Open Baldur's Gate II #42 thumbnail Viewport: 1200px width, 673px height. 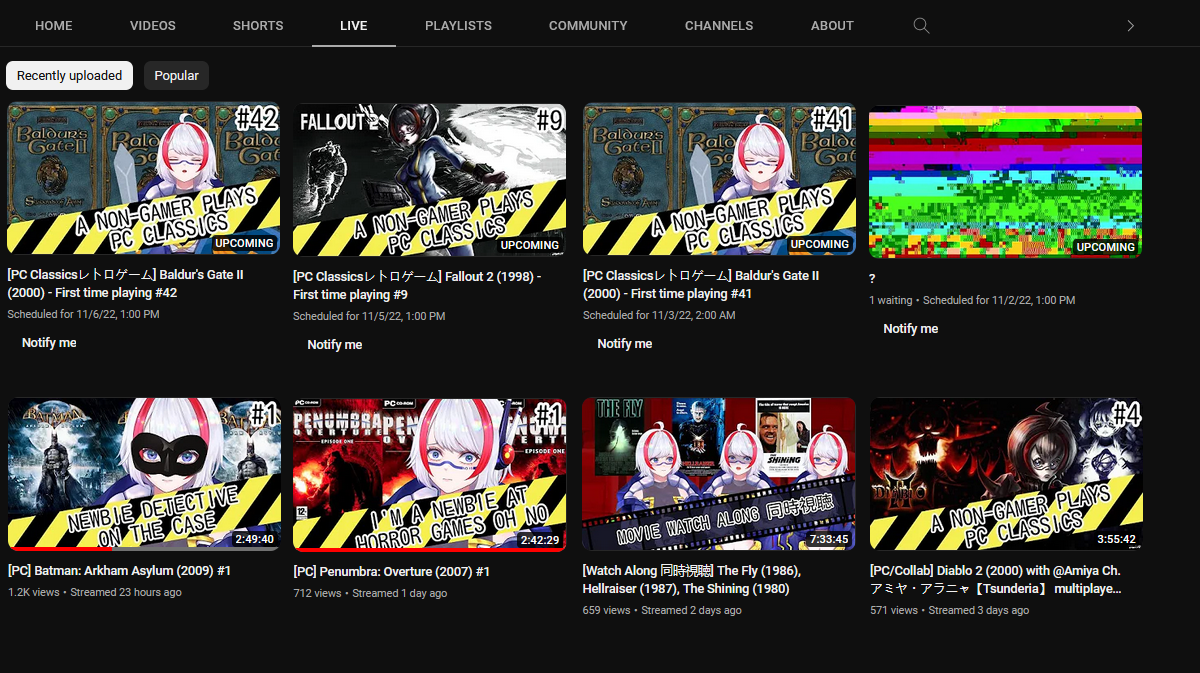tap(143, 180)
